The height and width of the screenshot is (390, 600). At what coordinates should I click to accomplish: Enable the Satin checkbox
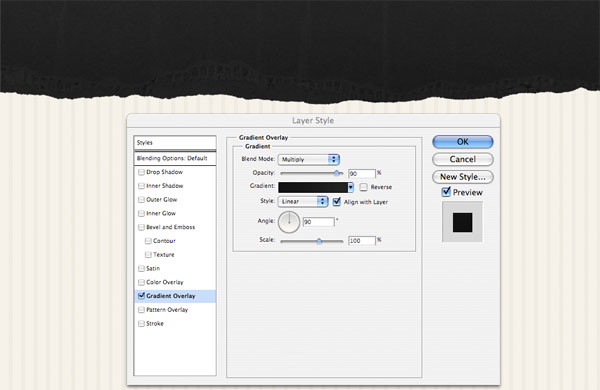point(141,269)
